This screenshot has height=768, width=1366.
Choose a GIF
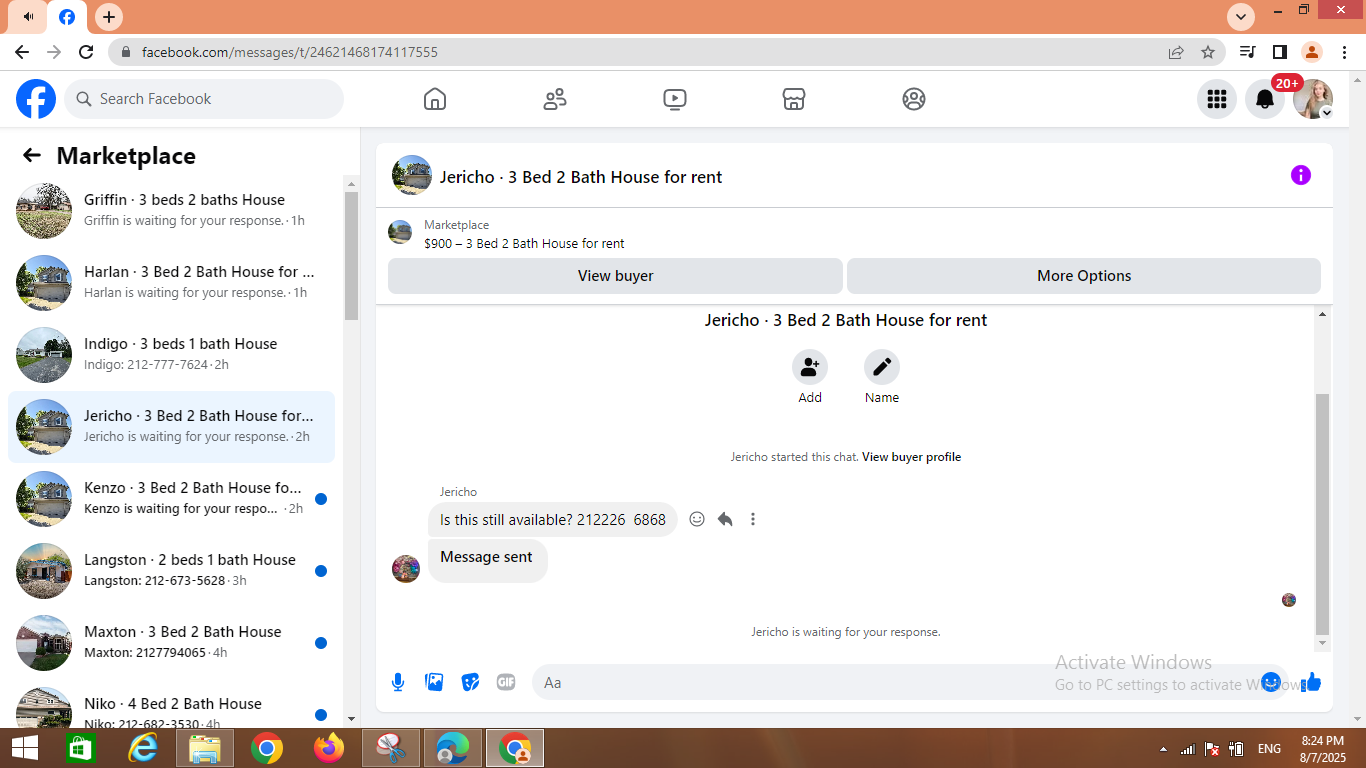click(x=506, y=682)
